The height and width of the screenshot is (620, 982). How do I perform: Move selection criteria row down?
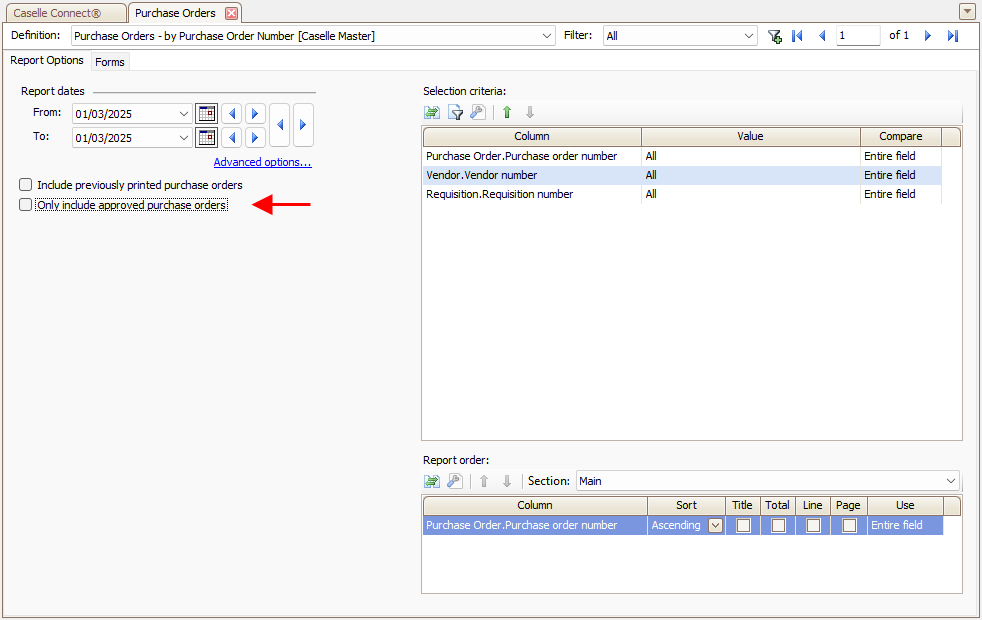coord(530,113)
